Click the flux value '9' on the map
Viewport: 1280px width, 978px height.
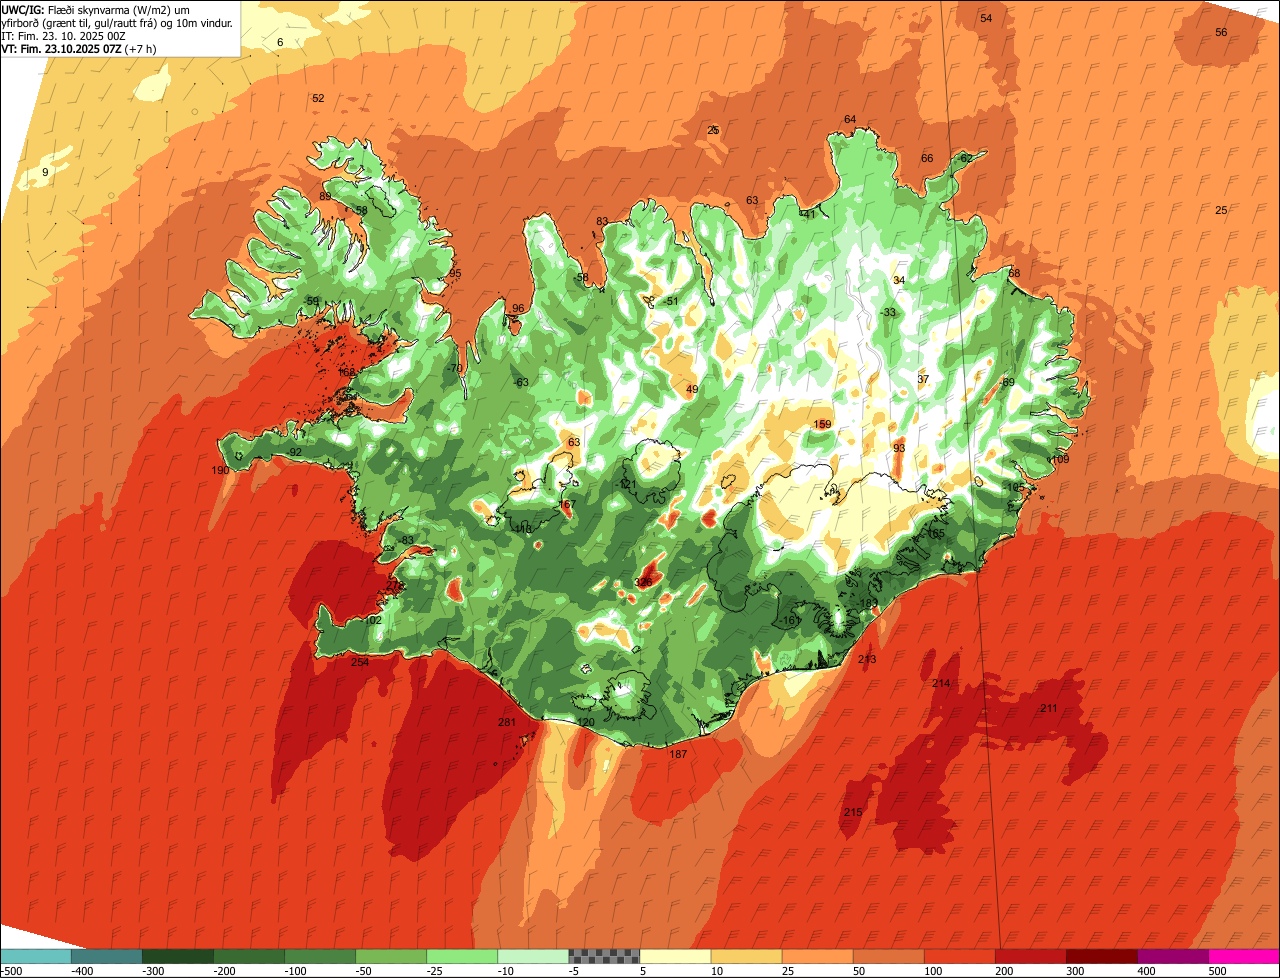pyautogui.click(x=45, y=173)
